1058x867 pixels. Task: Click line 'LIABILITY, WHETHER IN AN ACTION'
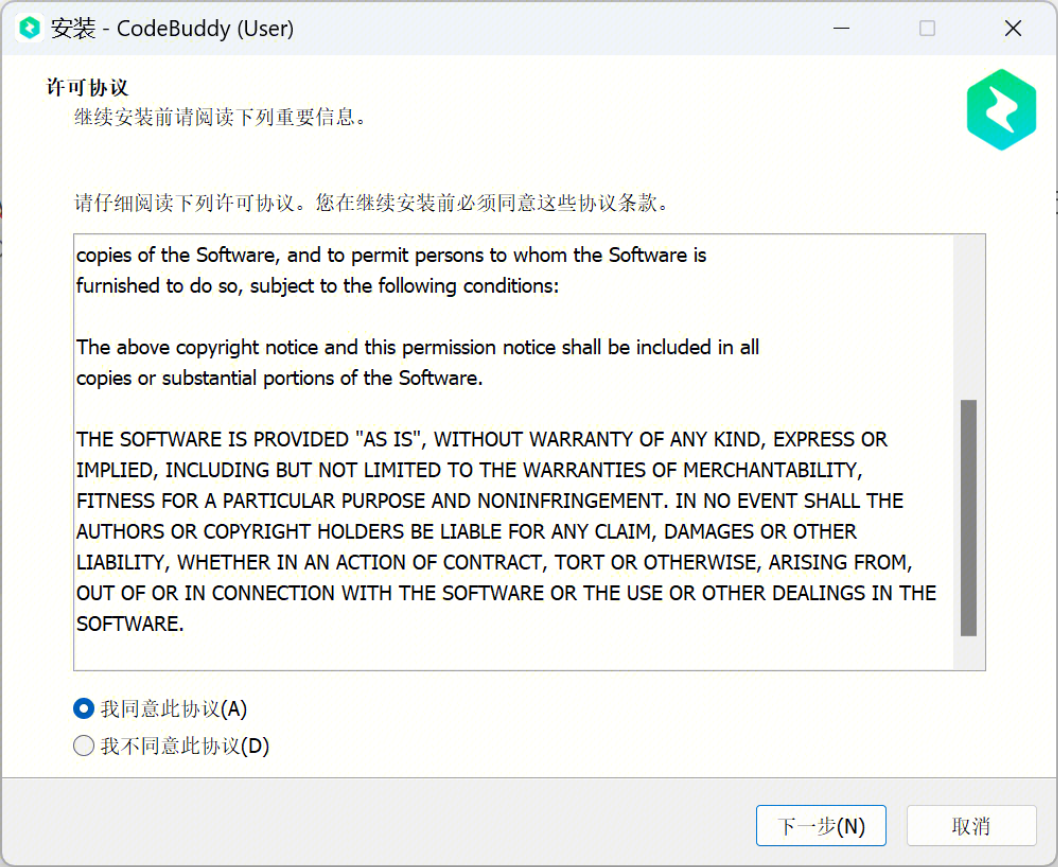pos(494,562)
